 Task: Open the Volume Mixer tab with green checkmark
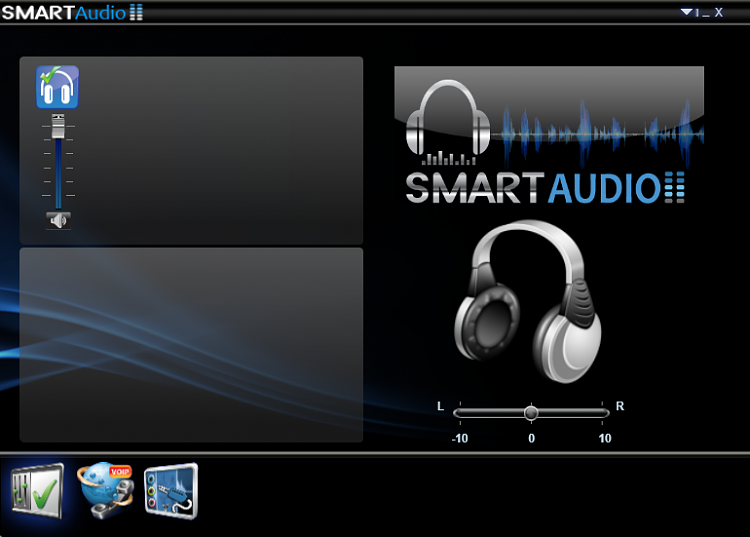(37, 491)
